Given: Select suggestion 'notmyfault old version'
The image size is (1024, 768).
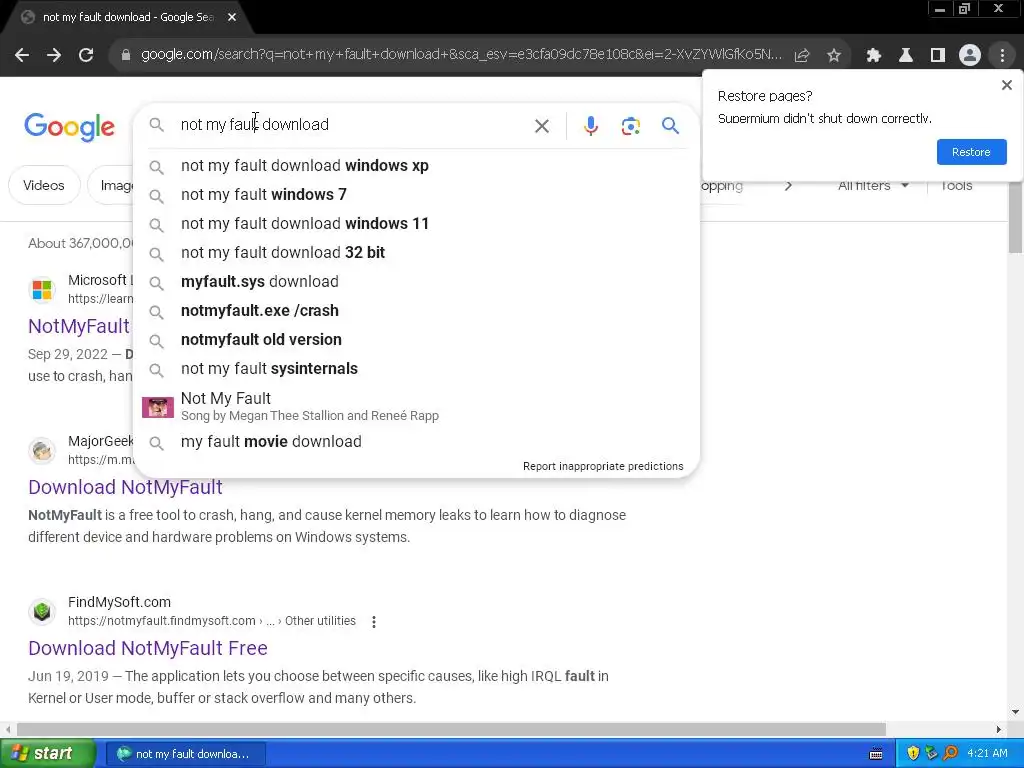Looking at the screenshot, I should pos(416,340).
